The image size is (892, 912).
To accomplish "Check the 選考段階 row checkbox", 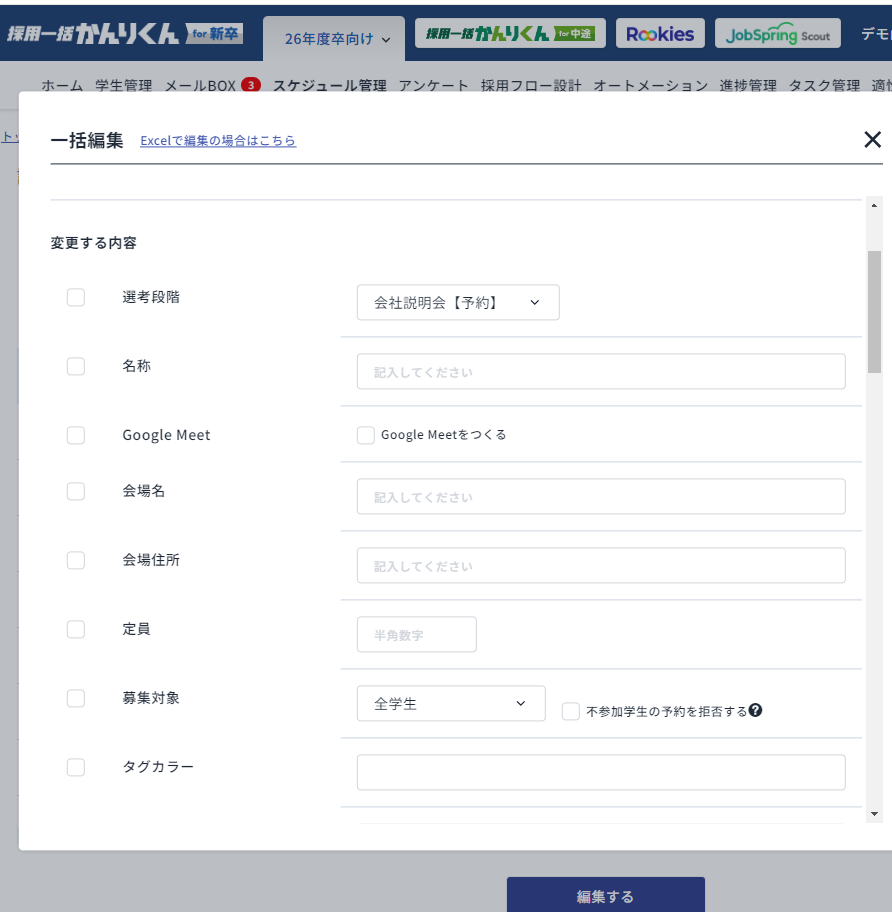I will tap(75, 296).
